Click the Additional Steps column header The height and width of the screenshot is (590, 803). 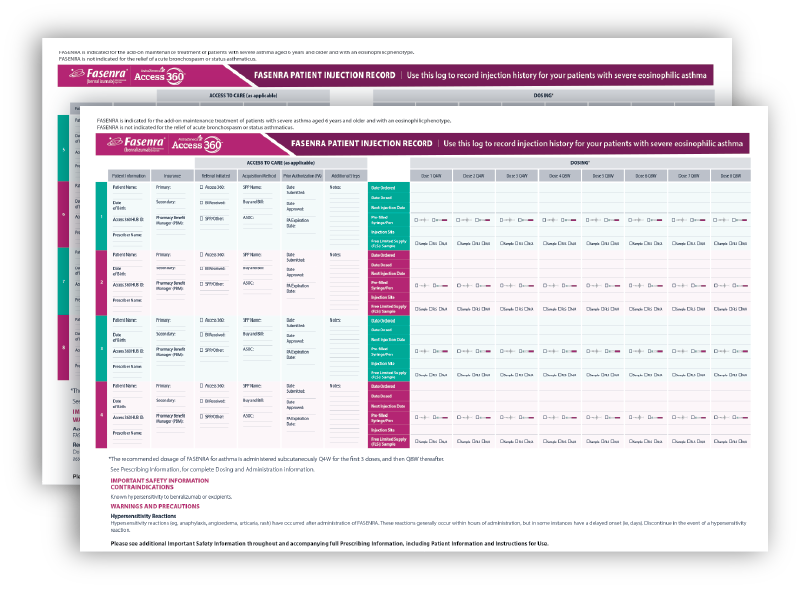click(x=346, y=176)
